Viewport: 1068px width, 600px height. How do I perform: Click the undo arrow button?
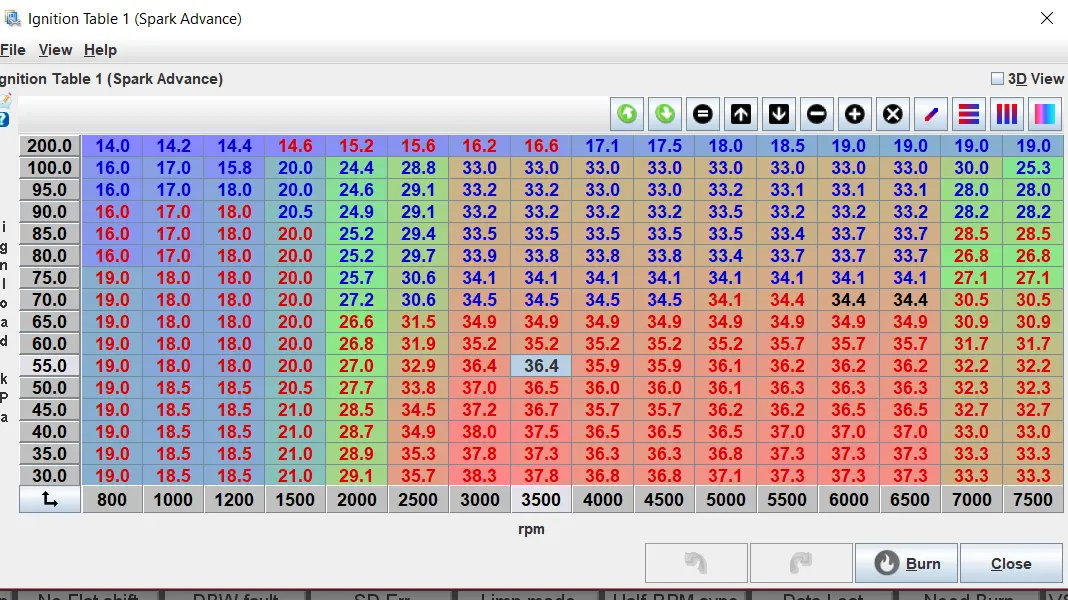click(696, 563)
